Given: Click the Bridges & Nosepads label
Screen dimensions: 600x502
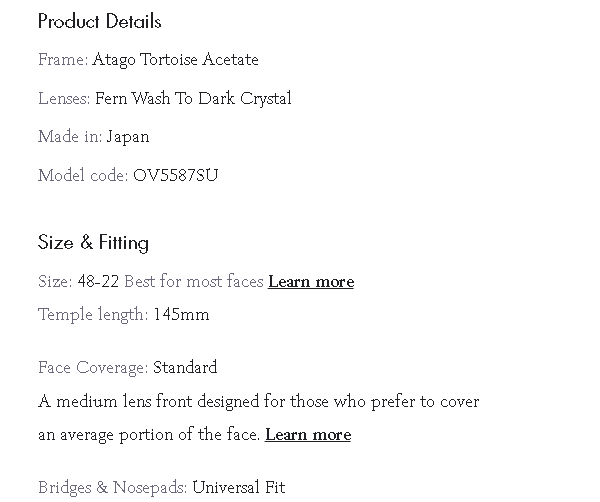Looking at the screenshot, I should 112,488.
